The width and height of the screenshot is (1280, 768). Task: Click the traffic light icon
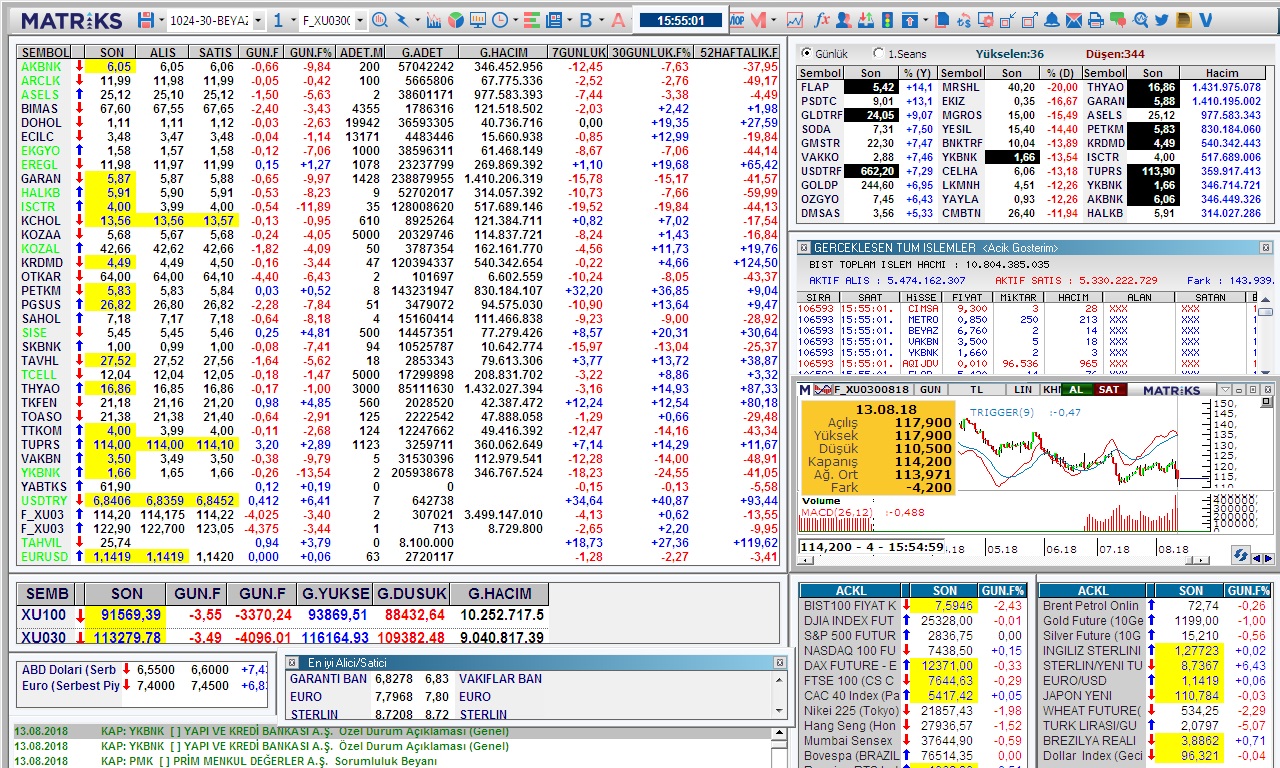tap(887, 20)
